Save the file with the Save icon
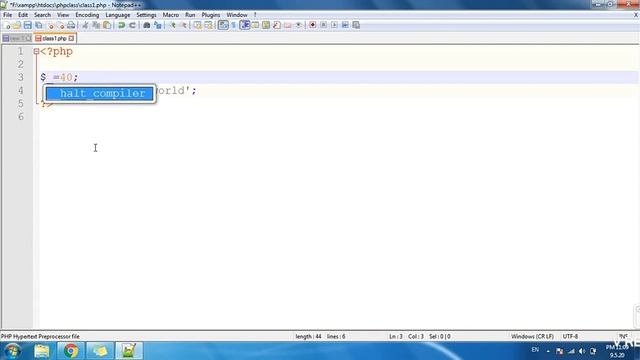This screenshot has height=360, width=640. pos(27,25)
